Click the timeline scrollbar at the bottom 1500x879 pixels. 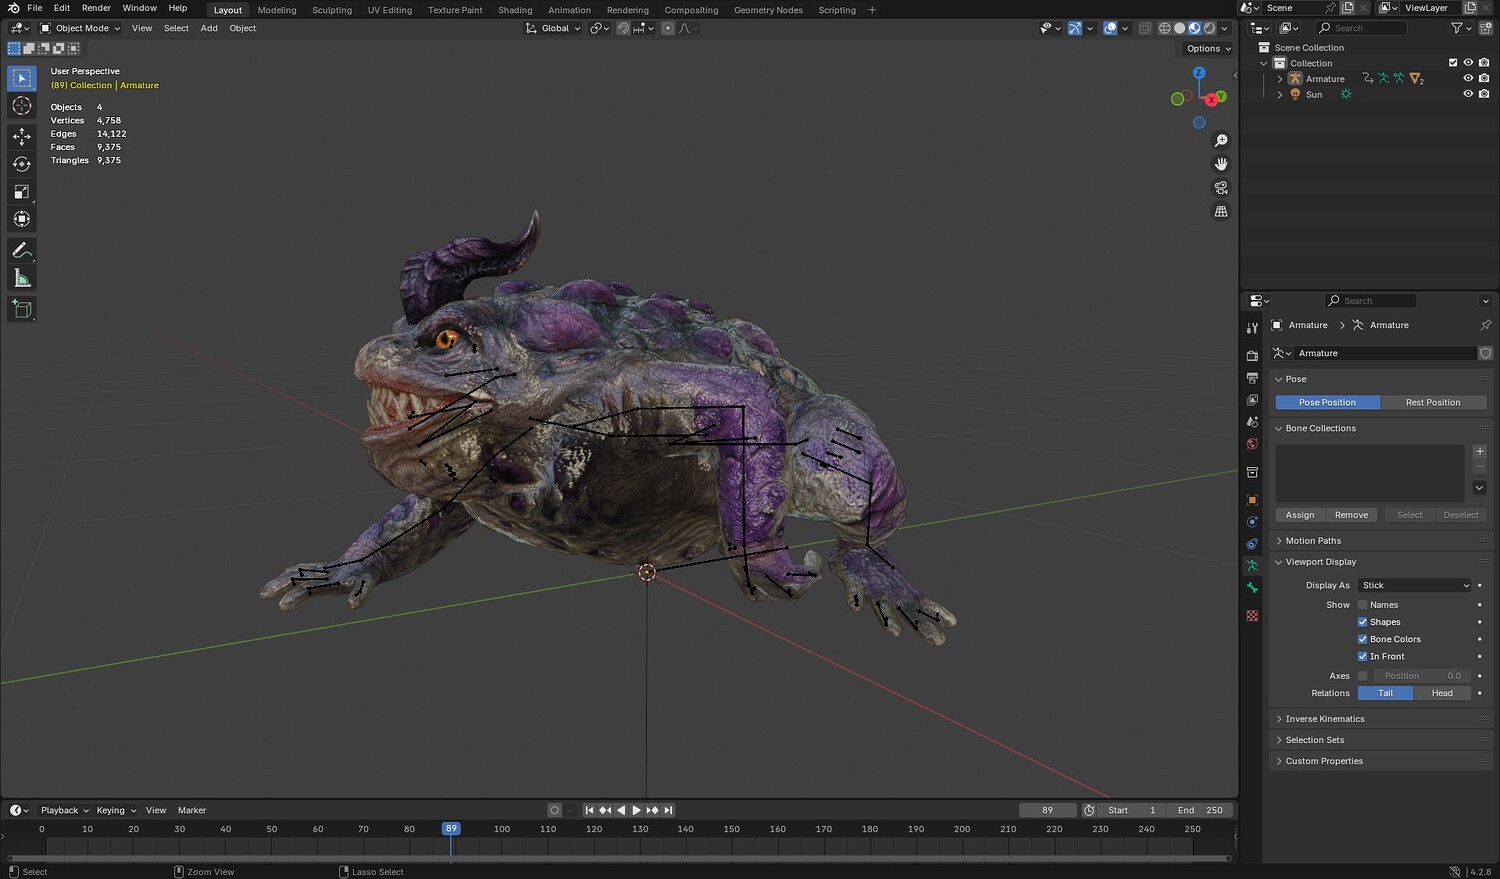618,858
